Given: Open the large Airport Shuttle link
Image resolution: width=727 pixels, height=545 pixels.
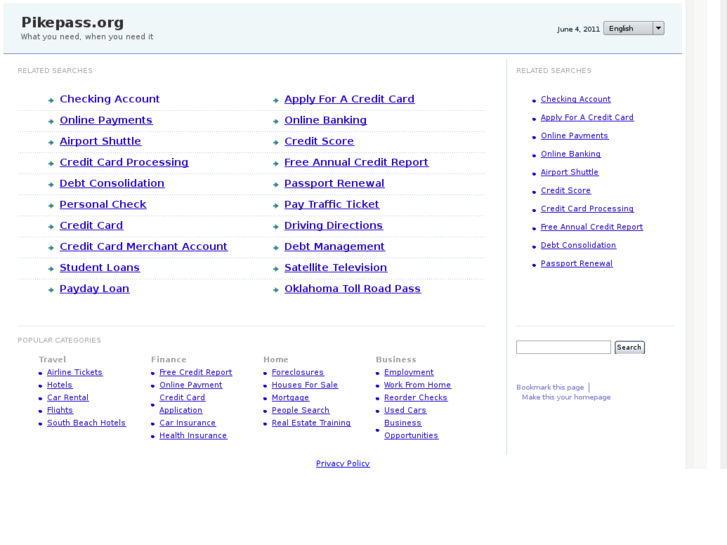Looking at the screenshot, I should click(100, 141).
